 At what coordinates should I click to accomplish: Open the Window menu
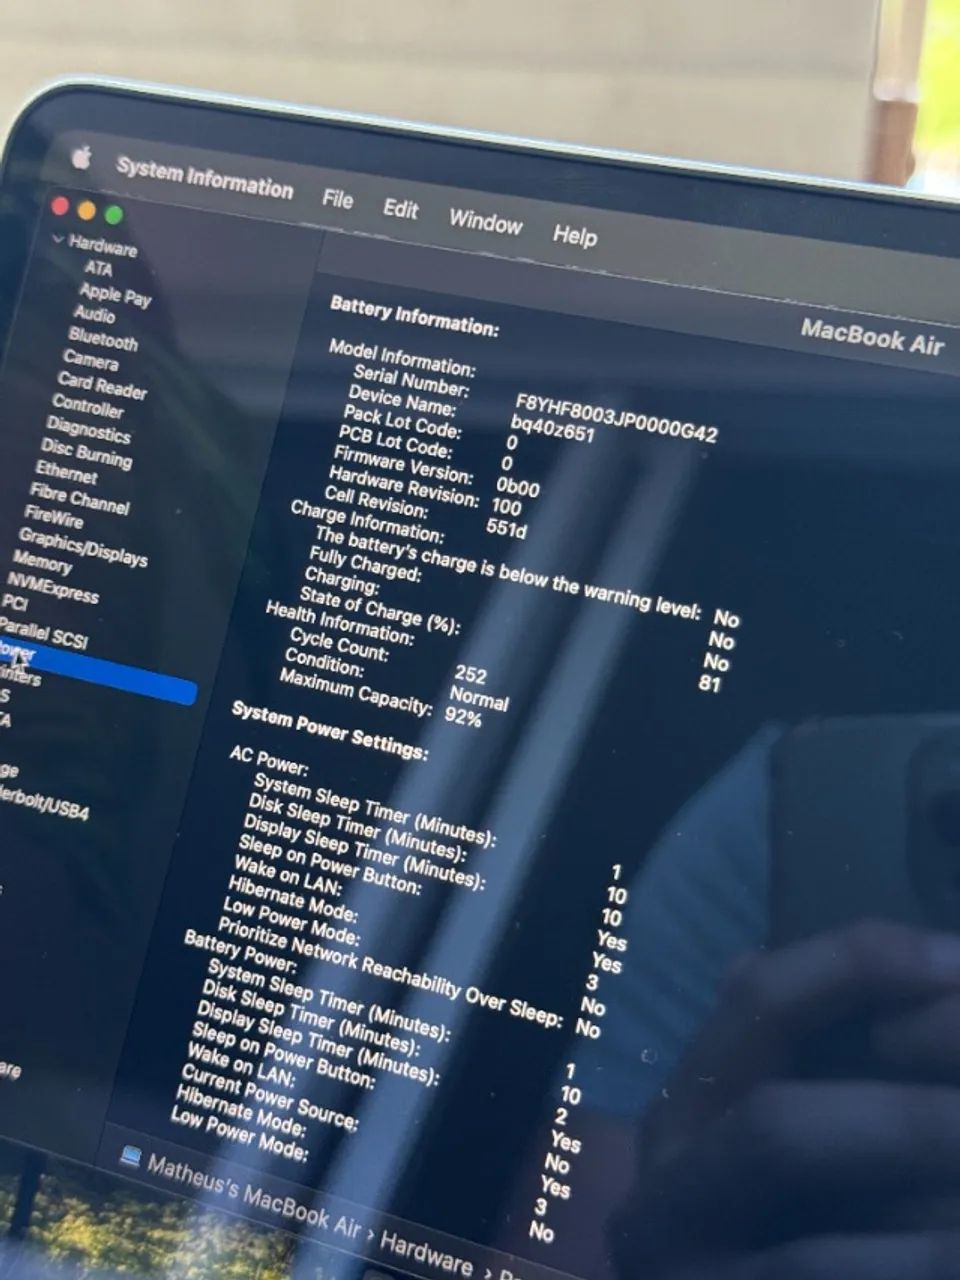(485, 221)
